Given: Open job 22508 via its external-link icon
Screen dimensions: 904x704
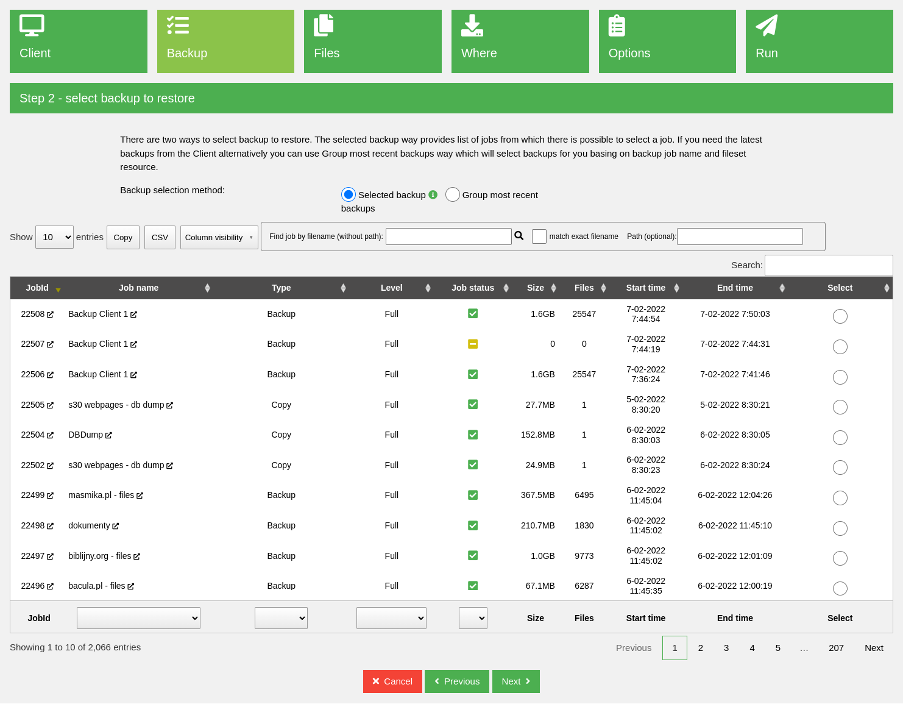Looking at the screenshot, I should point(51,314).
